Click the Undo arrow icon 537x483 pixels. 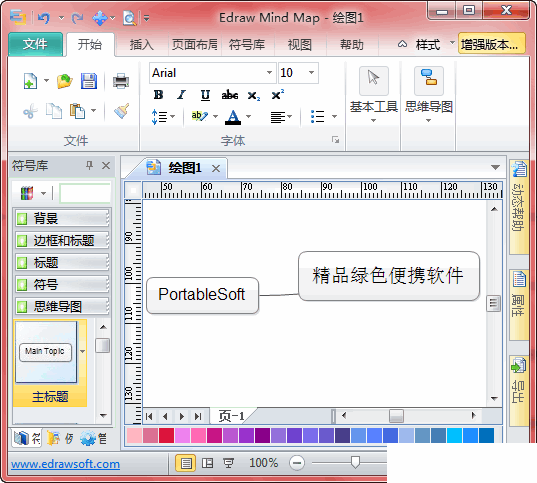(44, 17)
